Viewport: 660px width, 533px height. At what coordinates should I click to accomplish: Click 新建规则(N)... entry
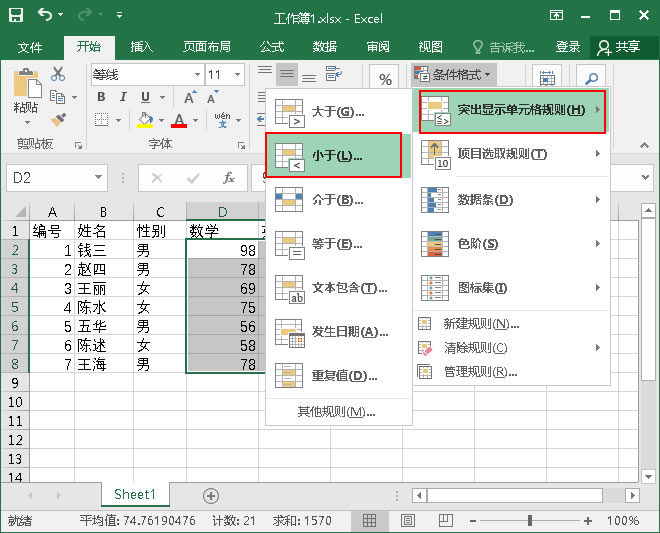(512, 324)
